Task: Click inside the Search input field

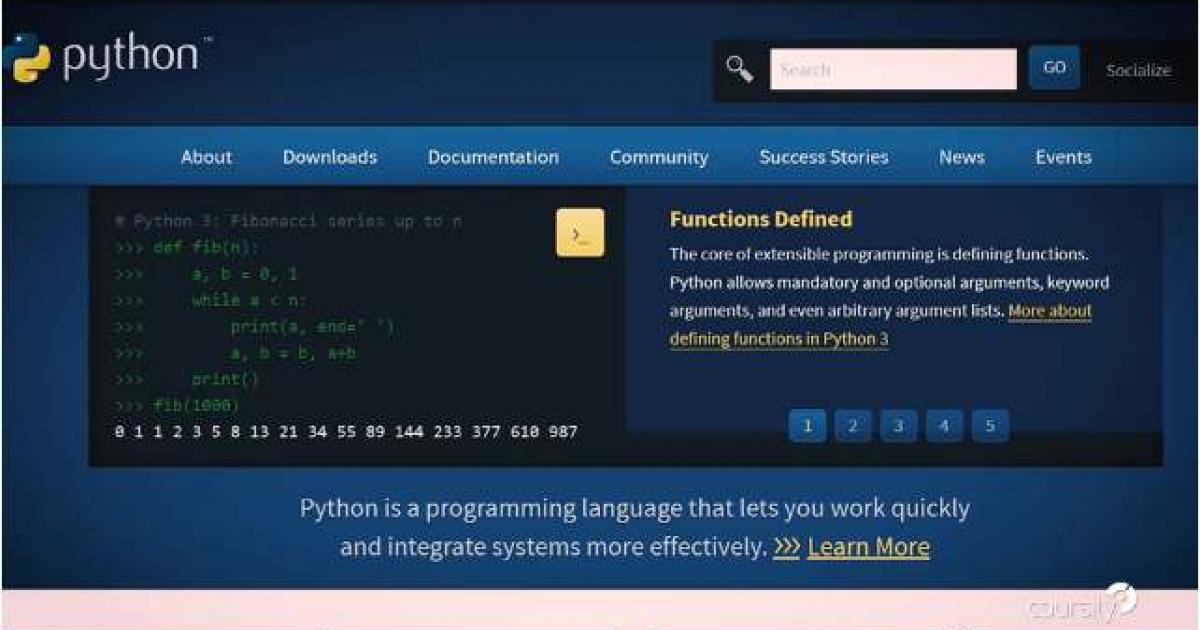Action: 892,68
